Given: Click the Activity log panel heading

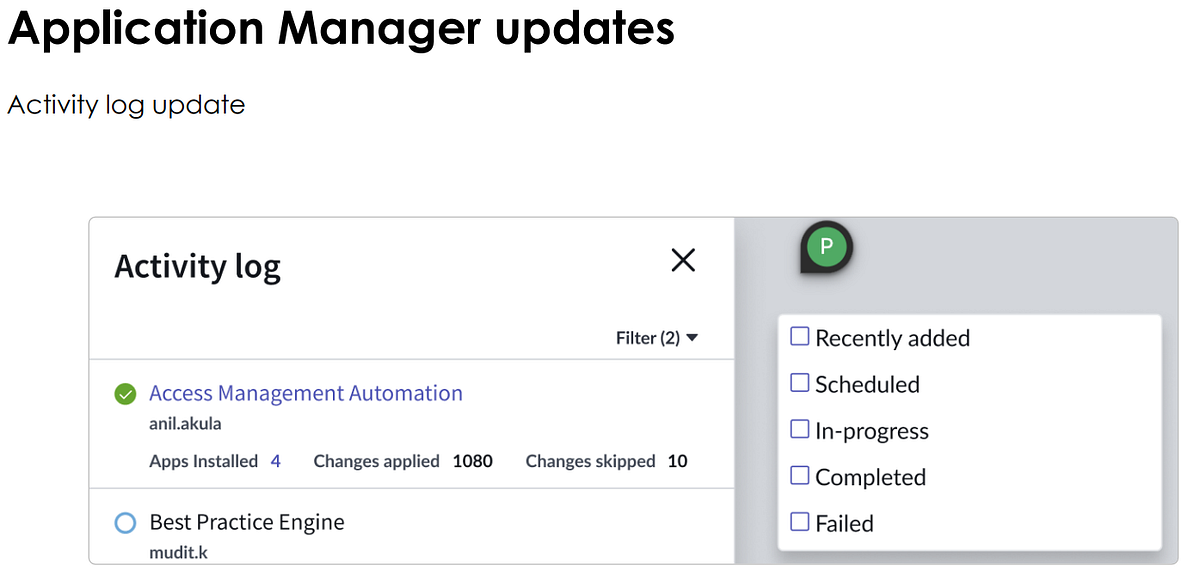Looking at the screenshot, I should (x=197, y=266).
